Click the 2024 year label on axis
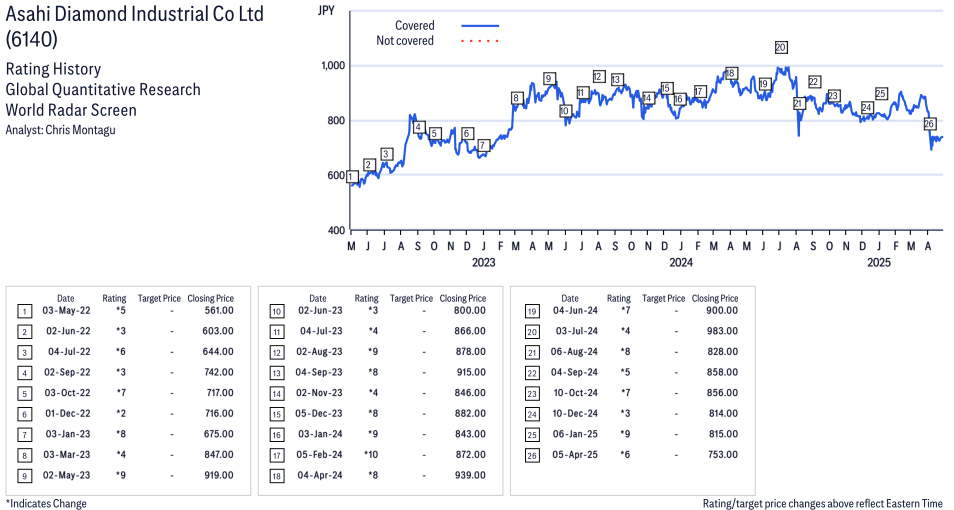 (681, 262)
